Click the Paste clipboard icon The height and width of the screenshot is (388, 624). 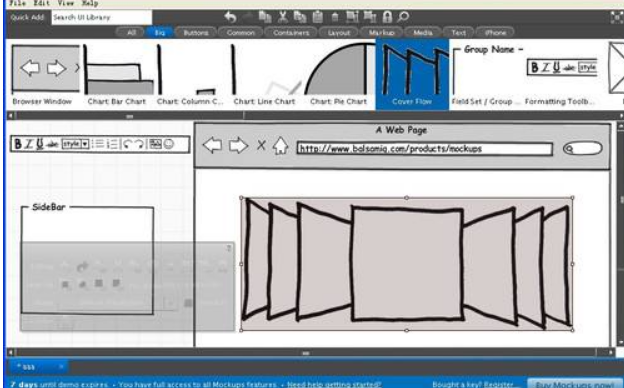(318, 17)
